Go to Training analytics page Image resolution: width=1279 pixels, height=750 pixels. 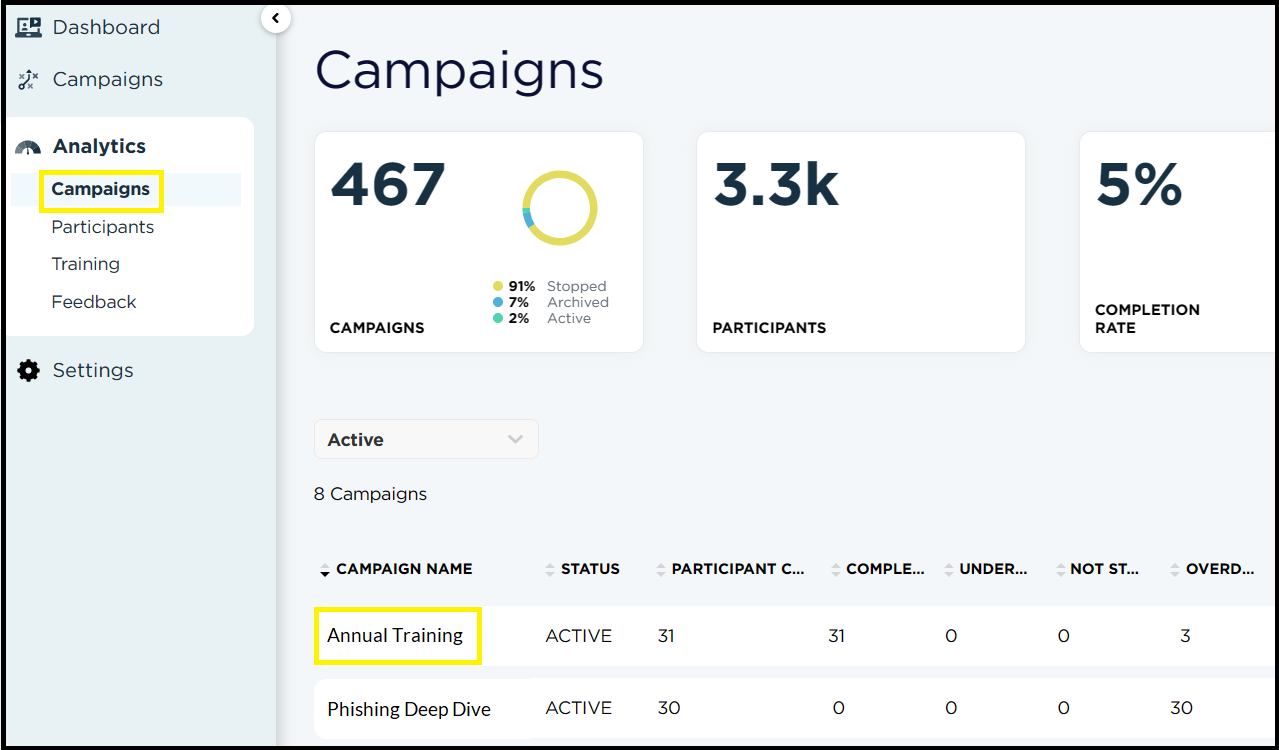tap(86, 264)
